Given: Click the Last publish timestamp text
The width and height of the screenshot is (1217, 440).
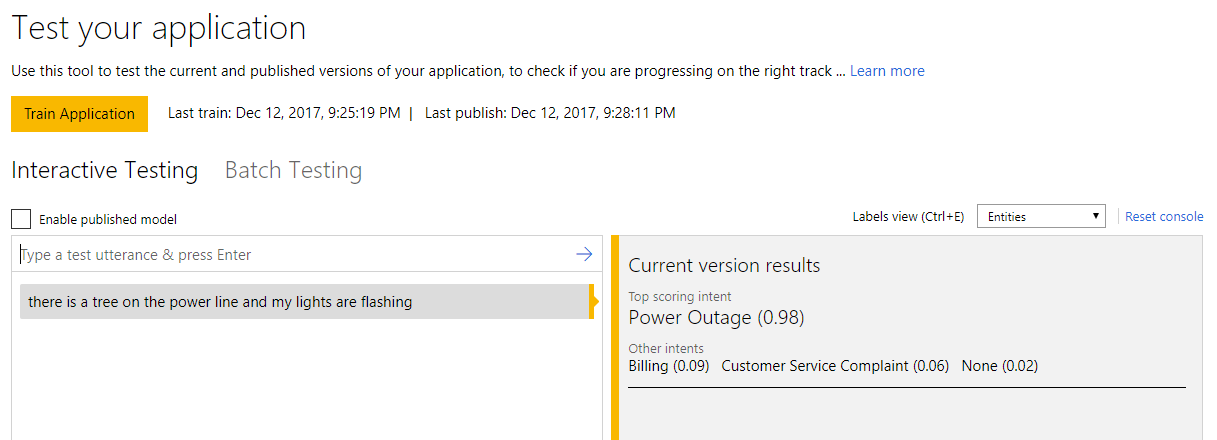Looking at the screenshot, I should pos(550,113).
